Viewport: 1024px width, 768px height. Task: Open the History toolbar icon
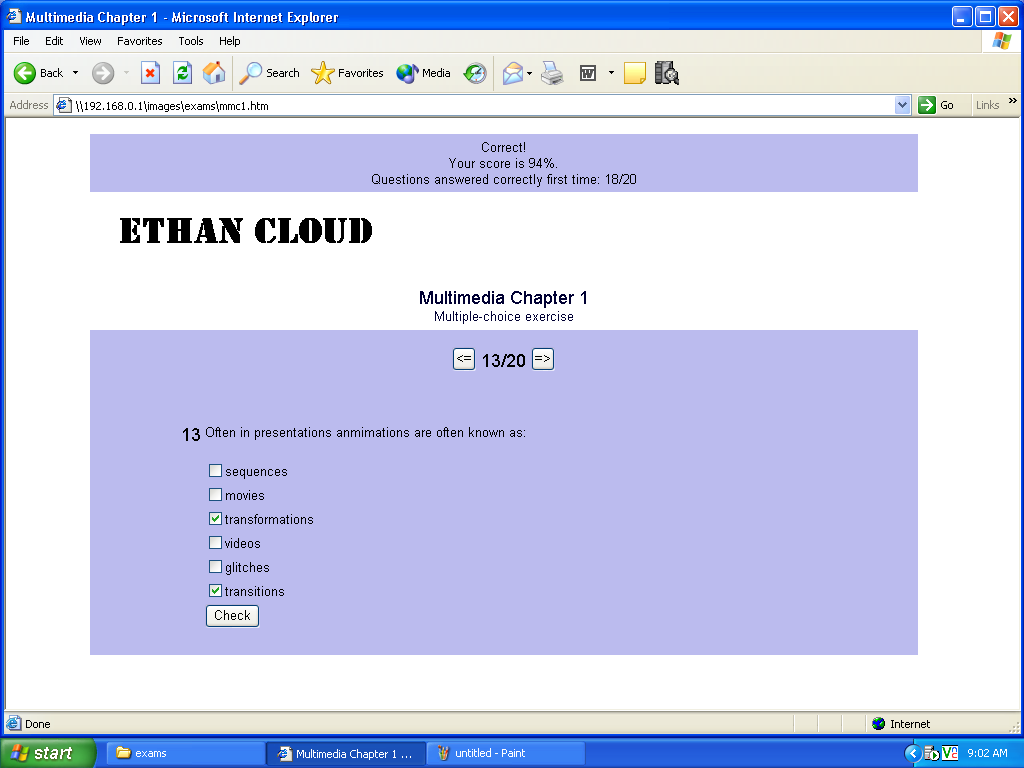tap(475, 73)
